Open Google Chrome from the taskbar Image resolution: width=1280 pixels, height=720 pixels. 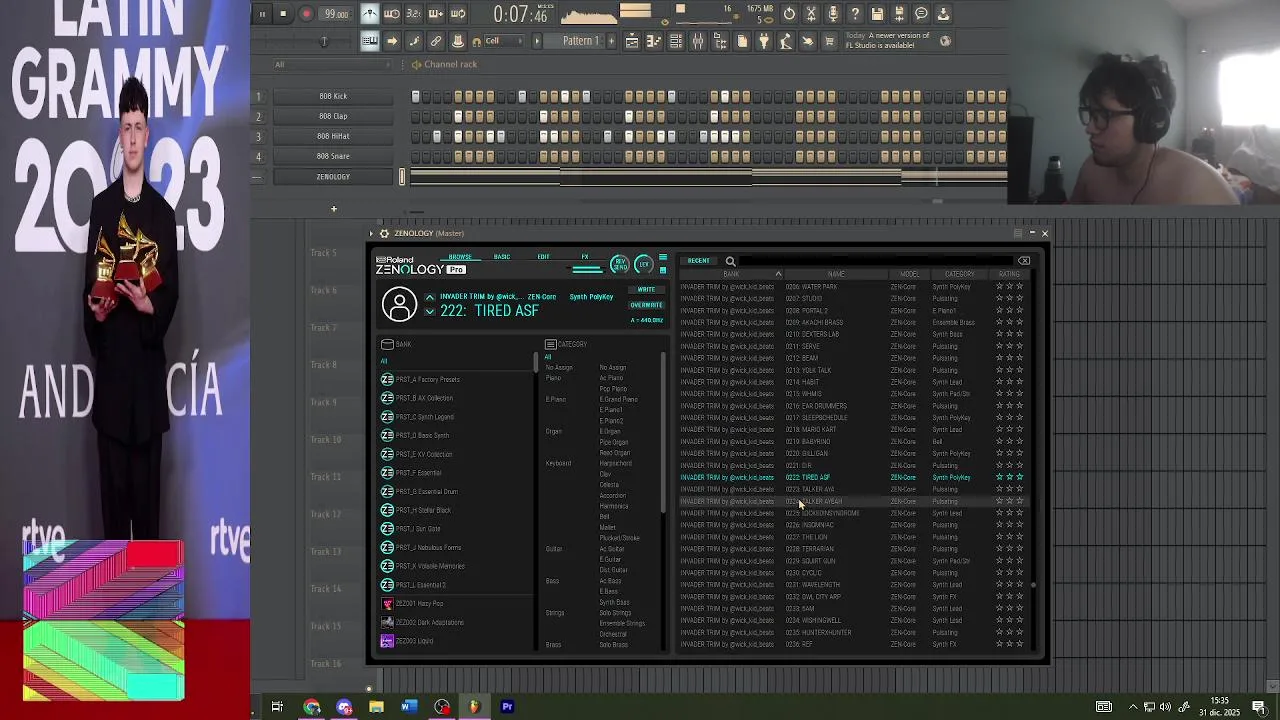311,707
